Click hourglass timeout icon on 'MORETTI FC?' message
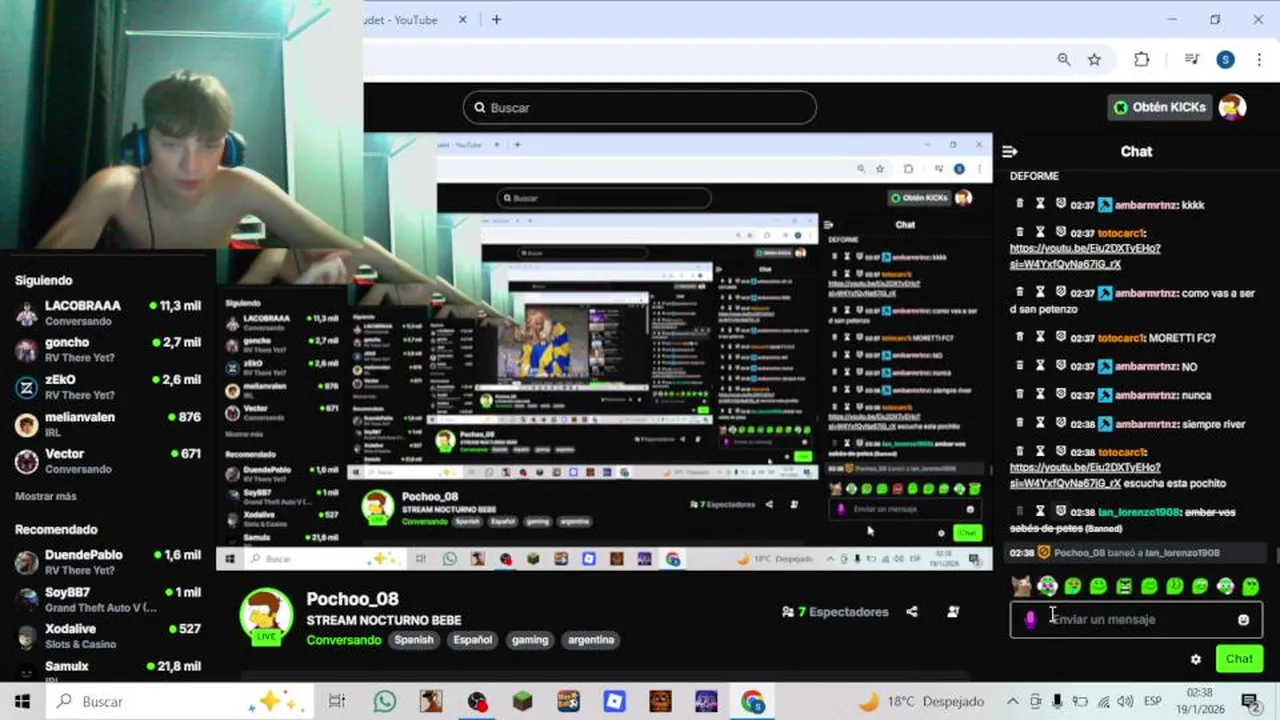Image resolution: width=1280 pixels, height=720 pixels. 1040,337
